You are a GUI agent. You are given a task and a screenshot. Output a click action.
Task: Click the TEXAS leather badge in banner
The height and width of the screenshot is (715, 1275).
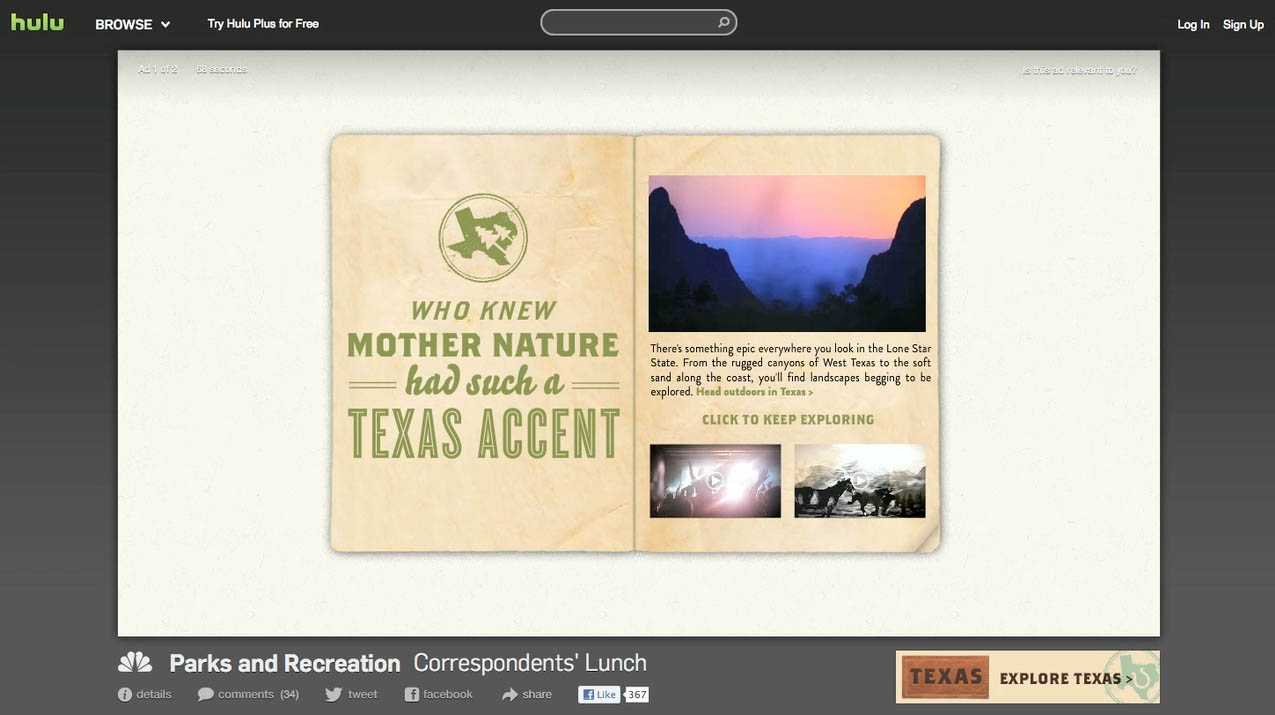click(x=944, y=677)
